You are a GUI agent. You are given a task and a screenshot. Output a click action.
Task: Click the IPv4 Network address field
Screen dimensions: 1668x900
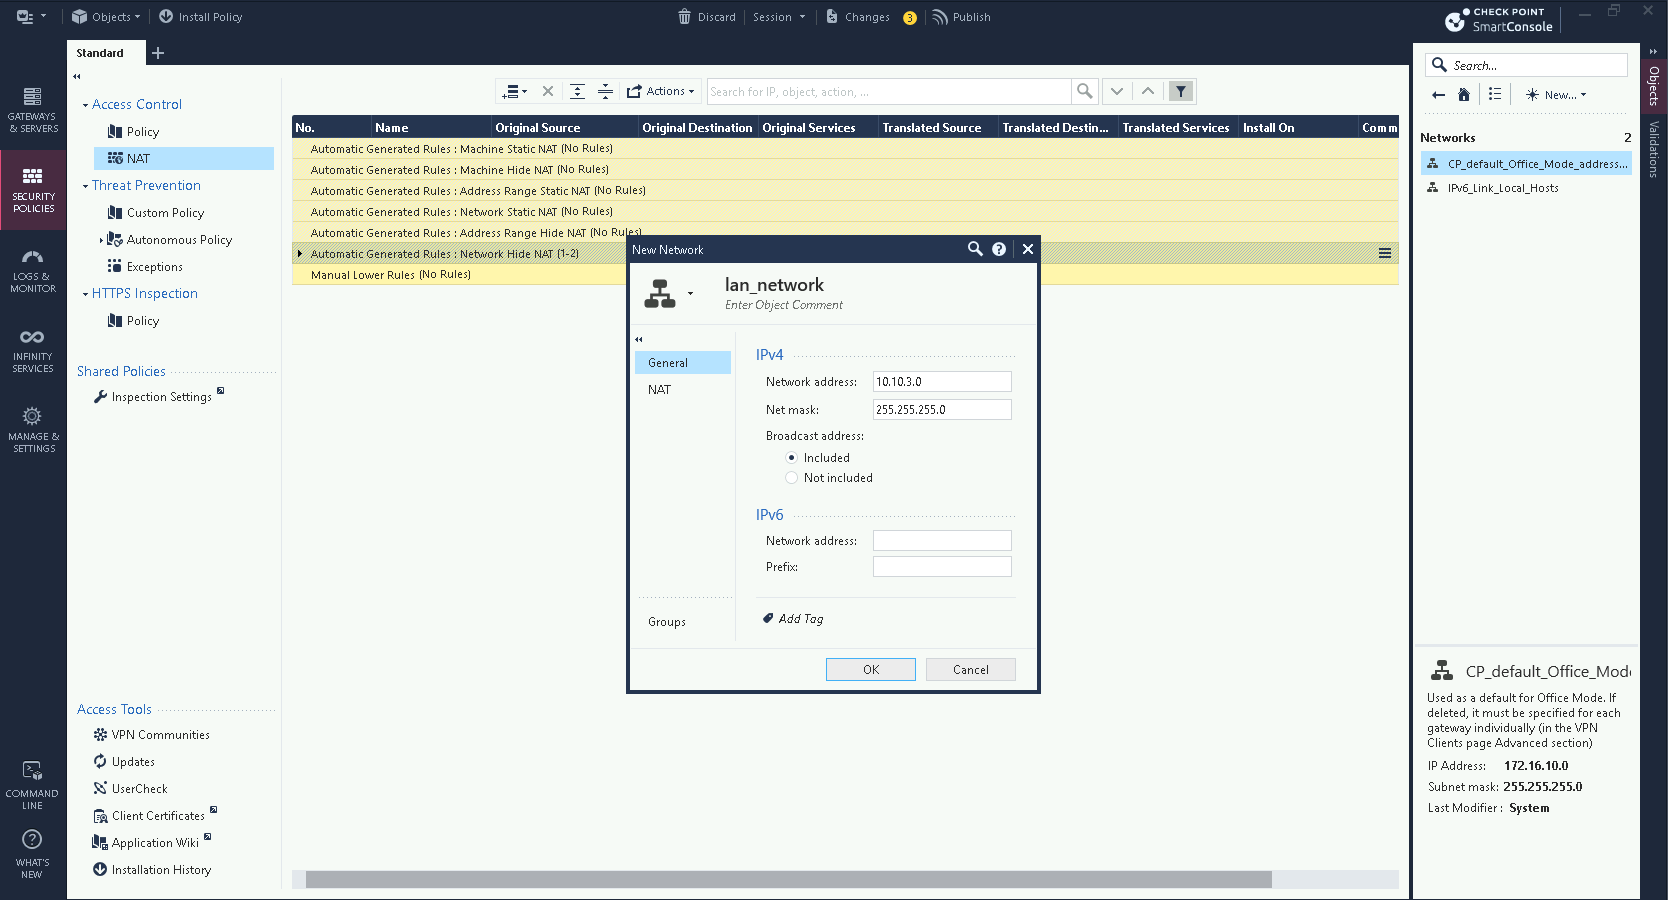pos(941,382)
